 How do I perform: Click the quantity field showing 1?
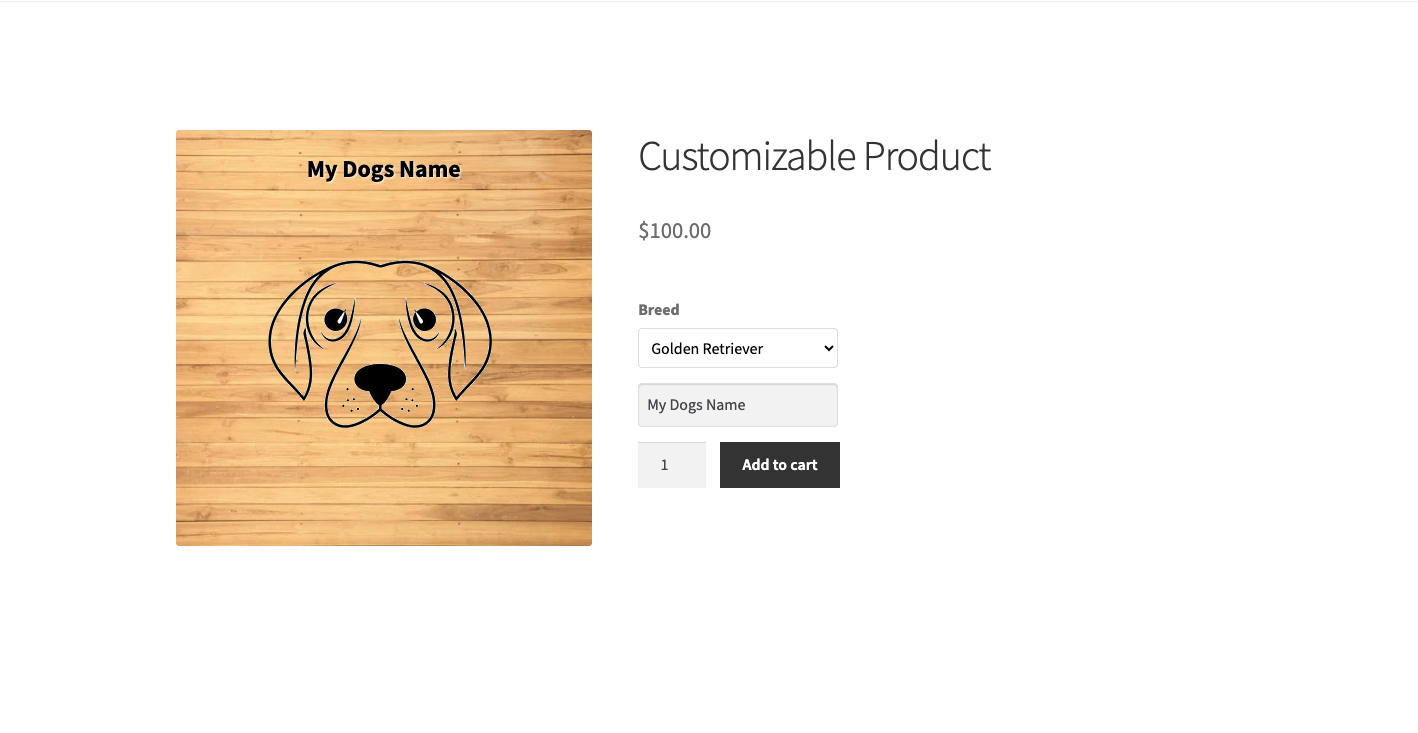pos(672,465)
